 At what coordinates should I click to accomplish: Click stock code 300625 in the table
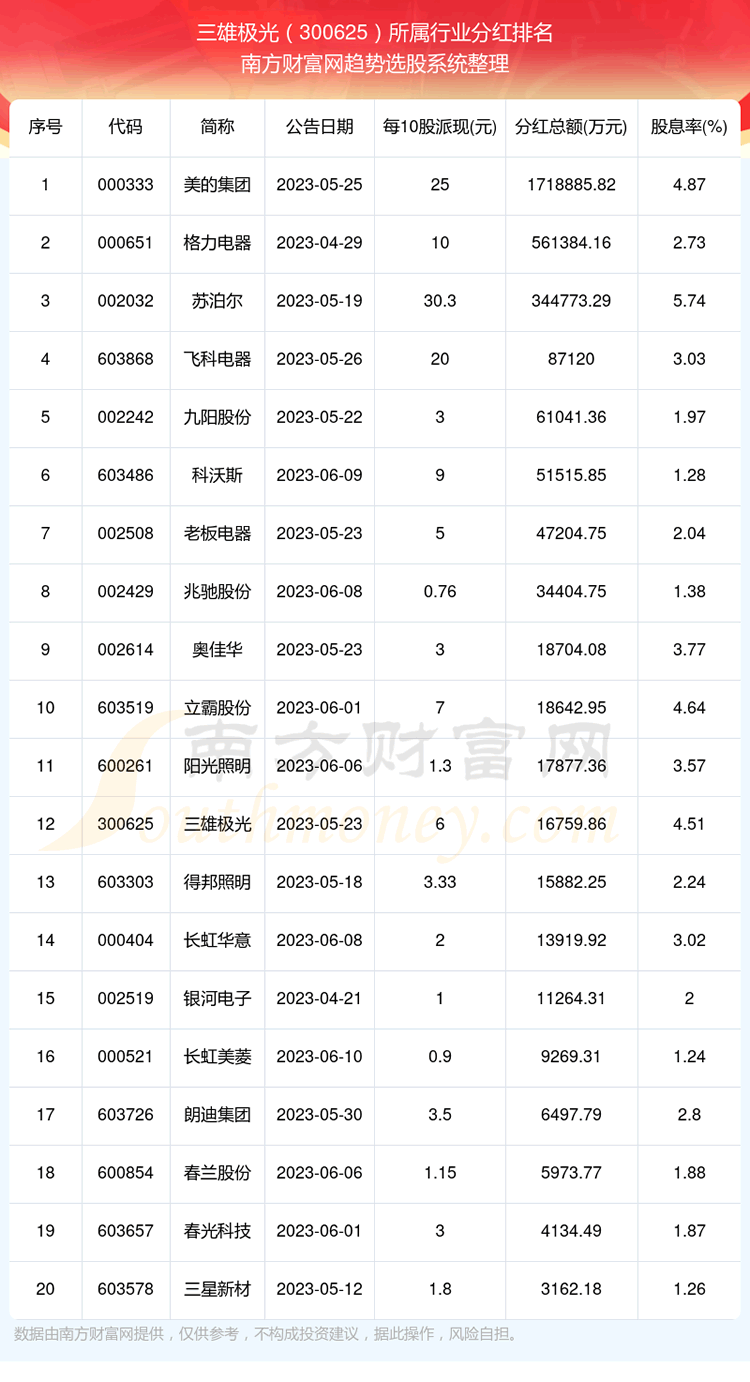[x=126, y=824]
